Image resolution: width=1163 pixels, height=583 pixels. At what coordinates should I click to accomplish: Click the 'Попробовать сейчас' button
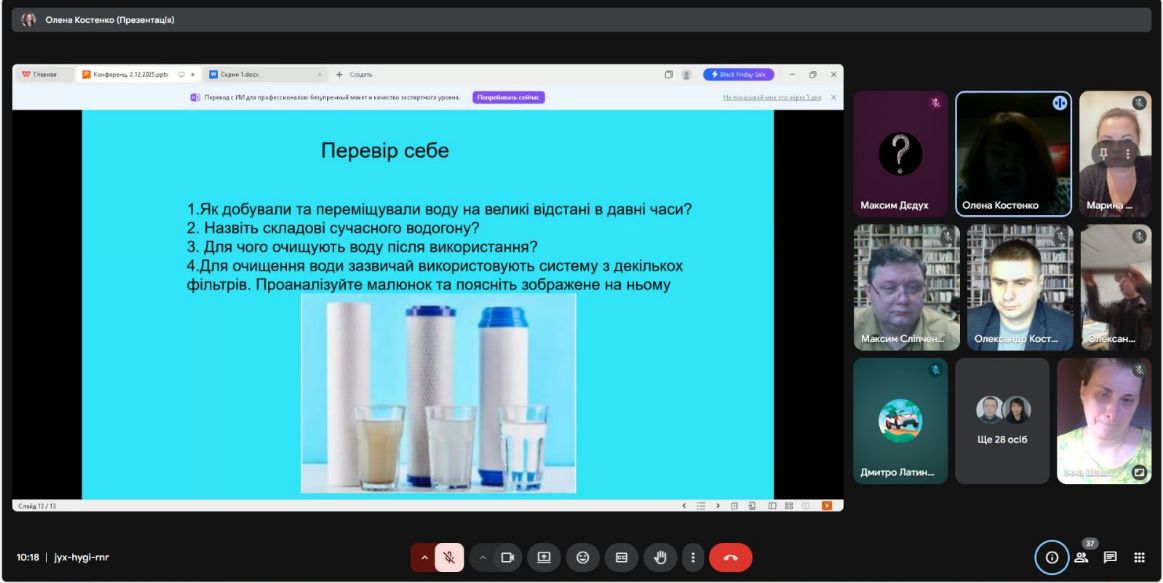508,97
